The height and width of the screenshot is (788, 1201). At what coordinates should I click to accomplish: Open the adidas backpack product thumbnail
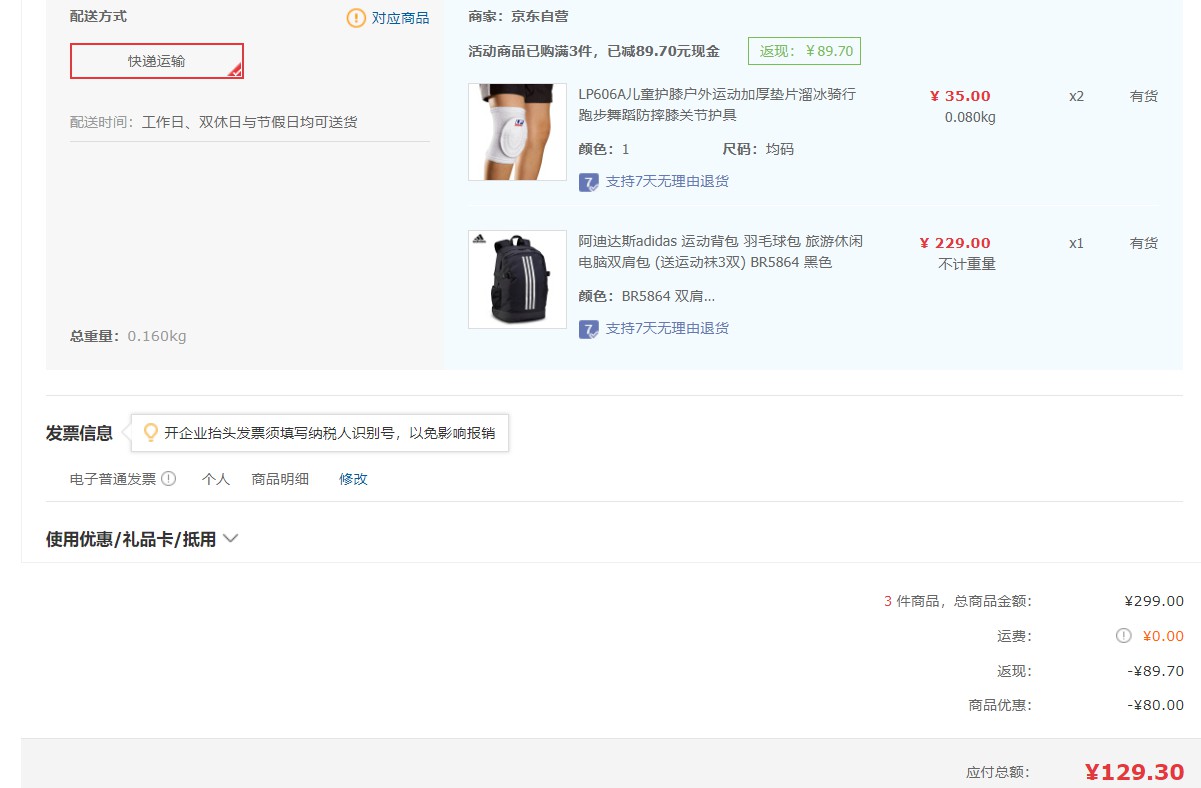click(x=517, y=279)
